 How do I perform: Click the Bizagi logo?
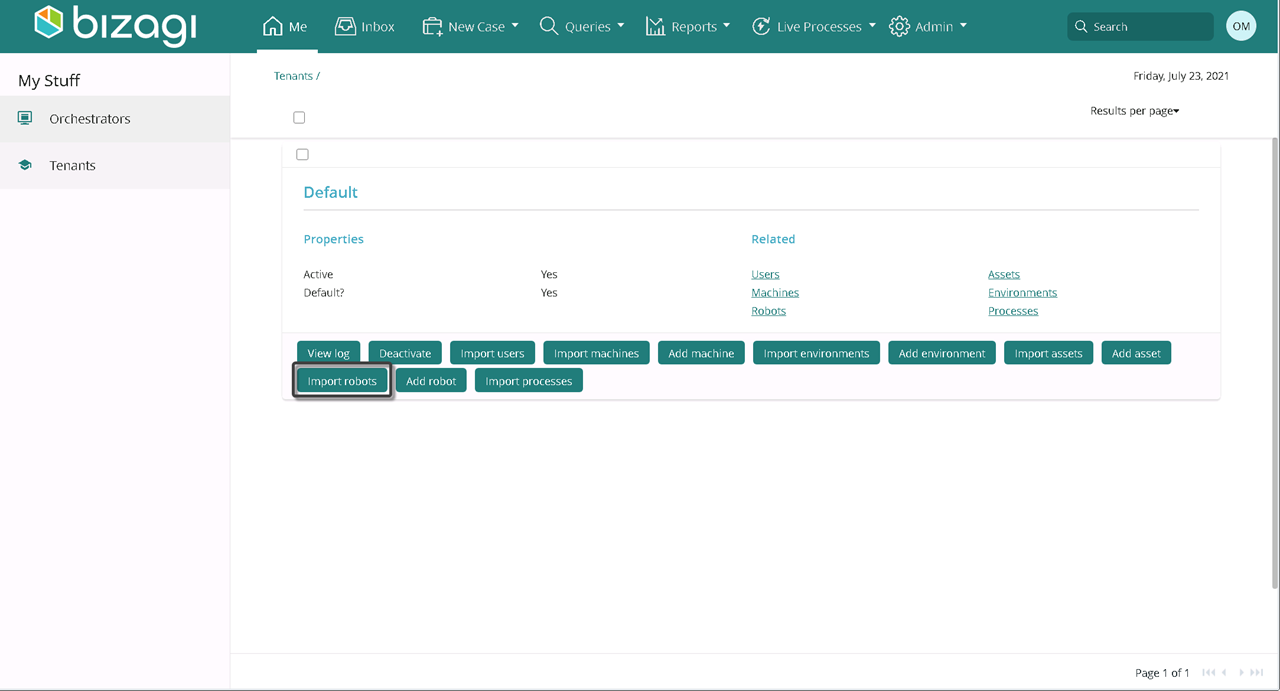click(115, 26)
